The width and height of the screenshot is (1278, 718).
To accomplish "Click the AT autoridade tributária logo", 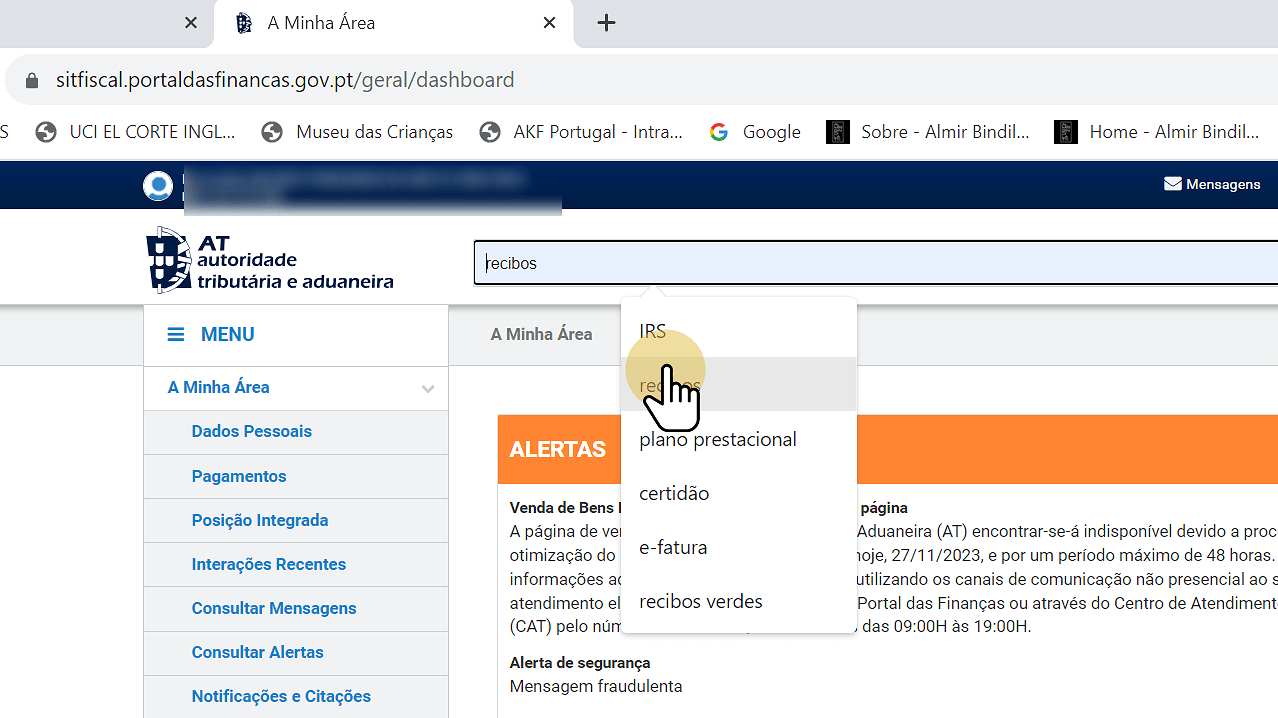I will 270,260.
